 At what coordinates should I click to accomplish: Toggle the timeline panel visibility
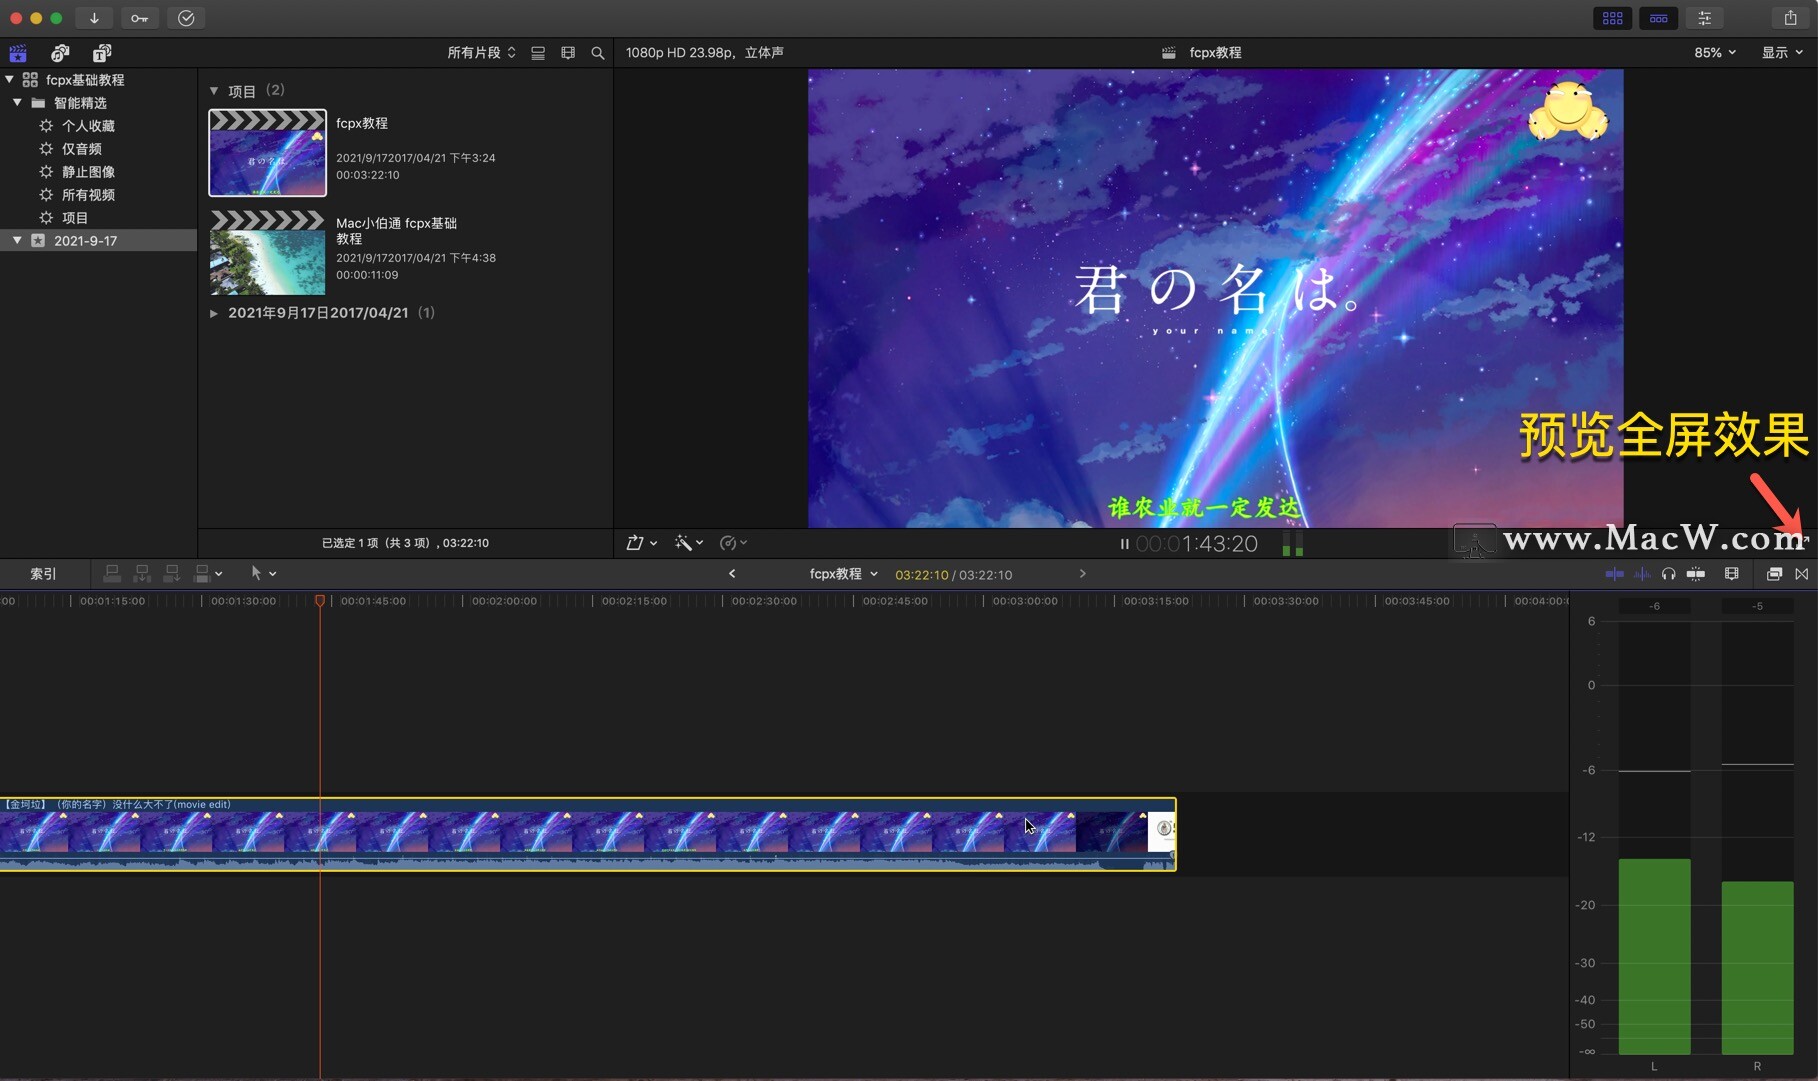(x=1658, y=18)
